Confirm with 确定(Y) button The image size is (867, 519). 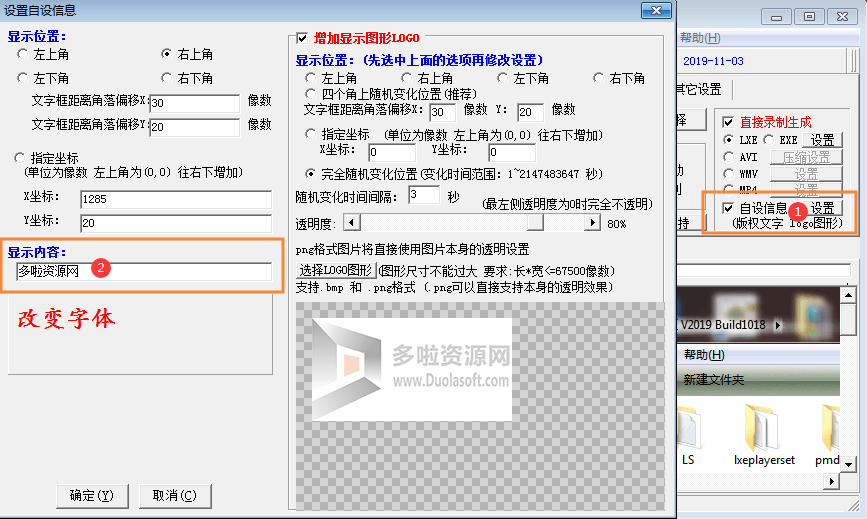(x=92, y=496)
